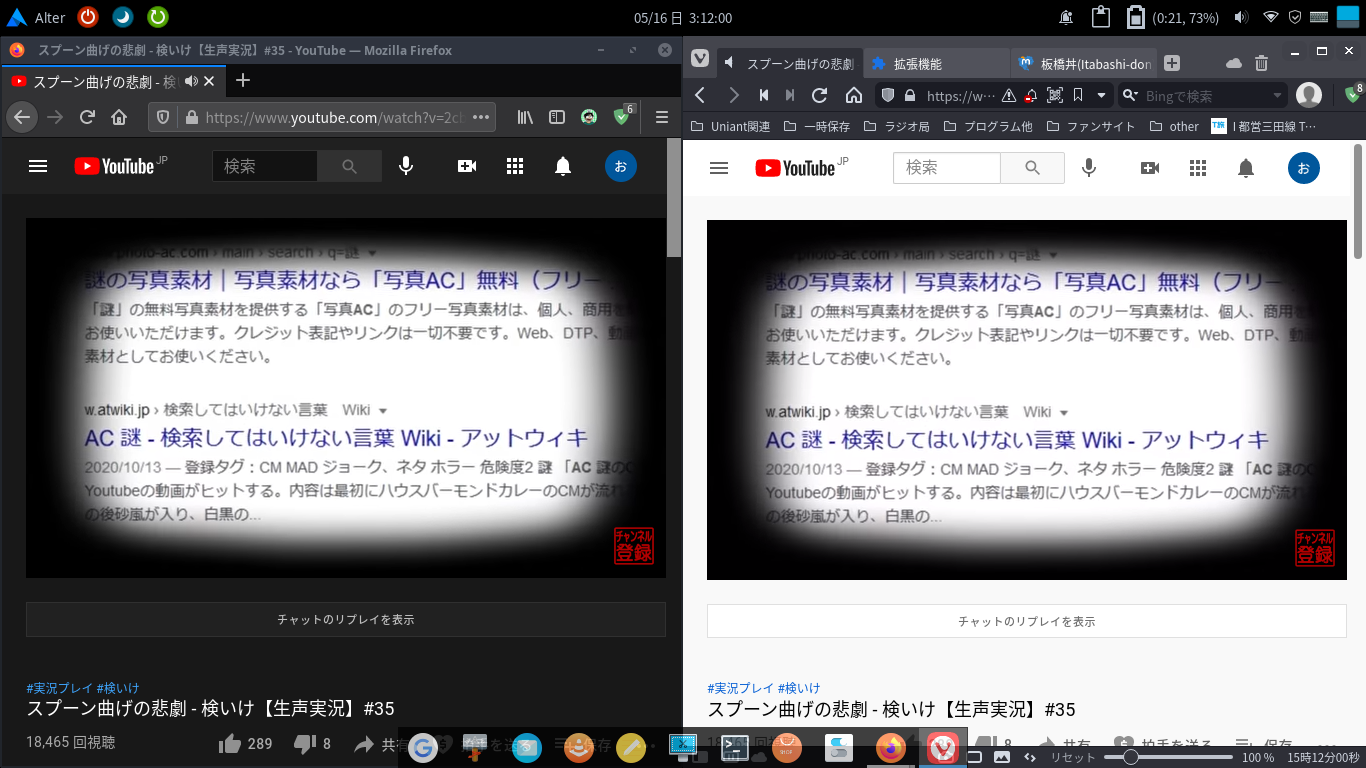Click #実況プレイ hashtag link in Firefox
The image size is (1366, 768).
point(59,688)
